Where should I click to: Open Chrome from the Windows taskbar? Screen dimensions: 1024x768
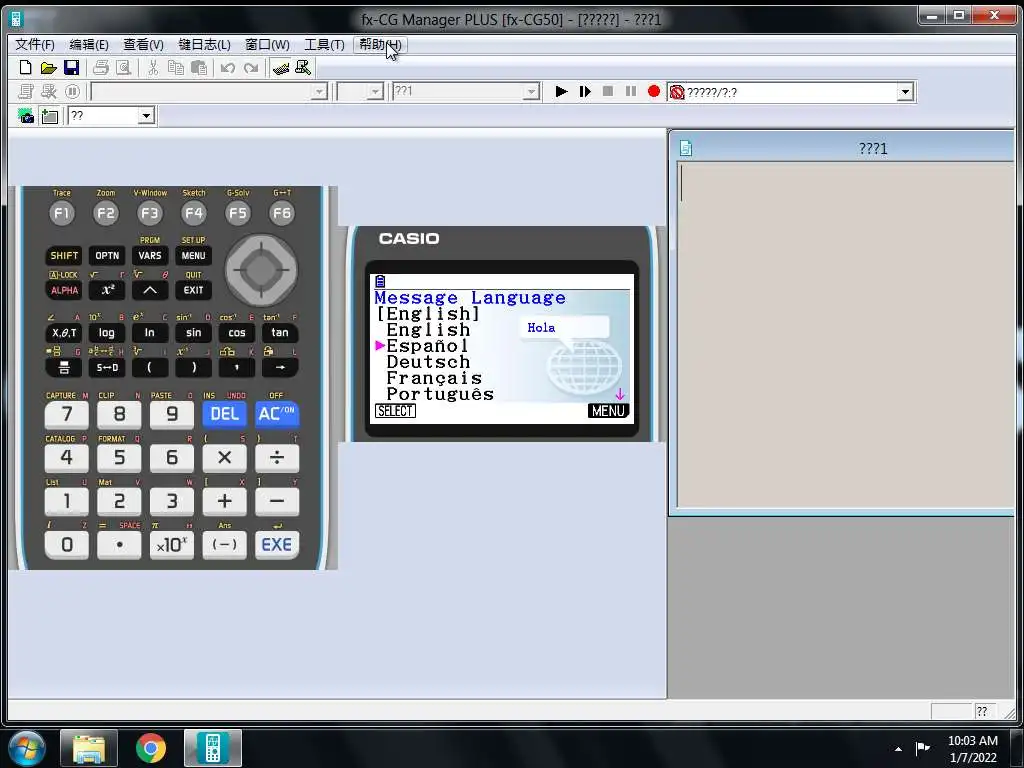tap(151, 748)
